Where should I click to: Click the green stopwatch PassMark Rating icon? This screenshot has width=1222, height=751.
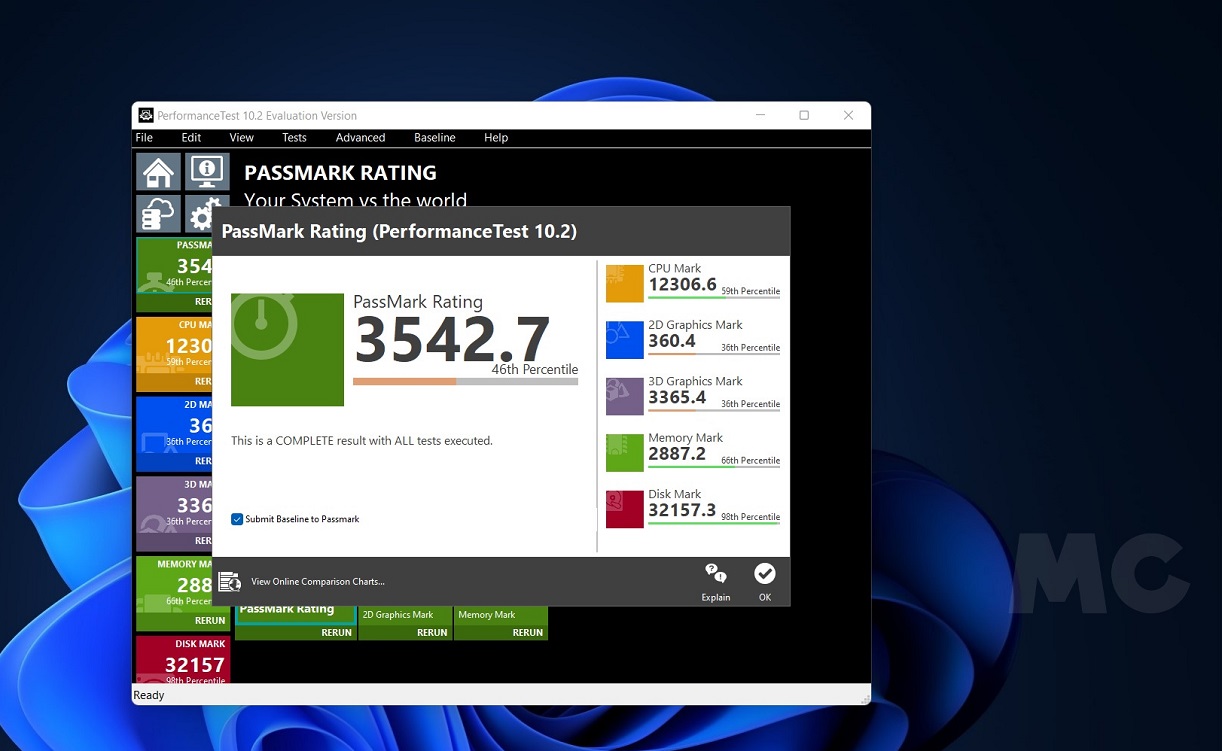point(287,349)
